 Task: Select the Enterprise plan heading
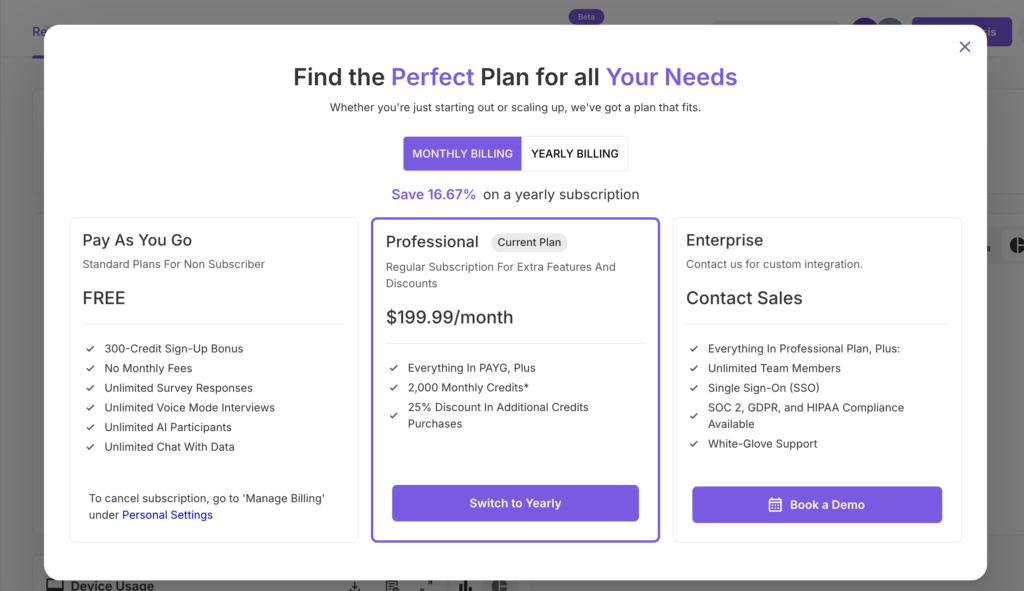(724, 240)
